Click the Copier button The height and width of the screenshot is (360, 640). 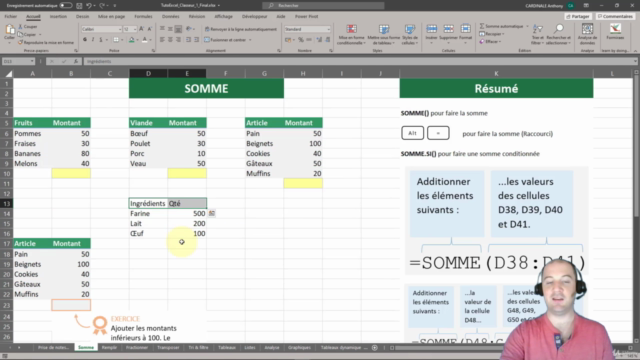[27, 34]
